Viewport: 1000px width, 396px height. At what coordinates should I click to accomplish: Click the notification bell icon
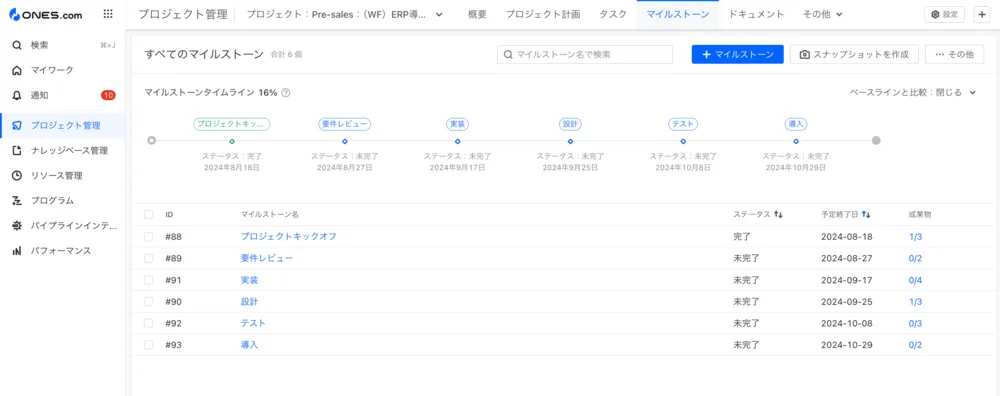point(17,95)
